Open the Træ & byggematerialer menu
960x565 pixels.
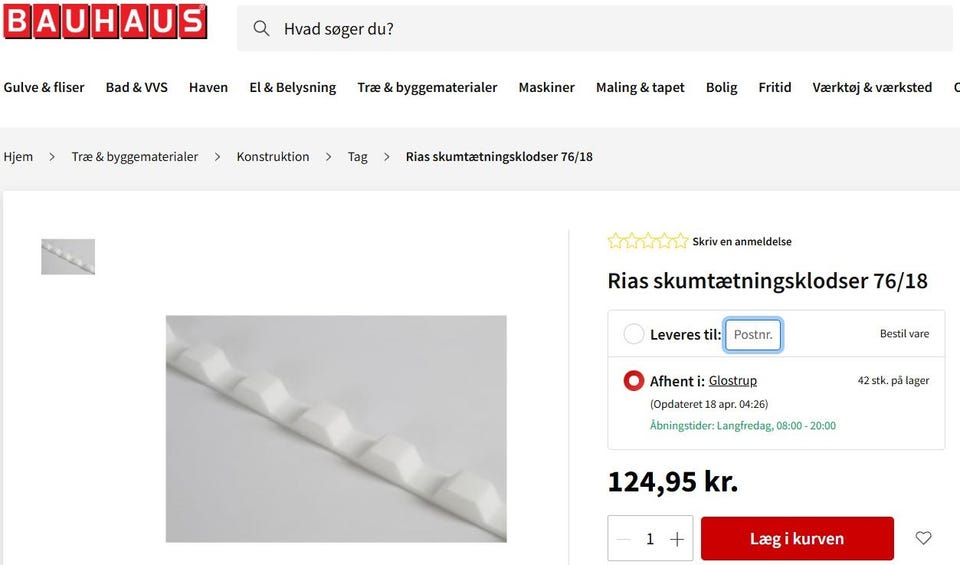point(427,88)
